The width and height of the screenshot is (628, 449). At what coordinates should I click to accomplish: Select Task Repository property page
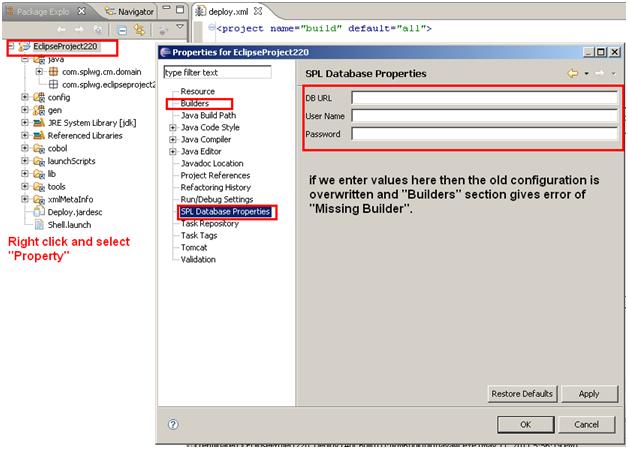tap(209, 223)
